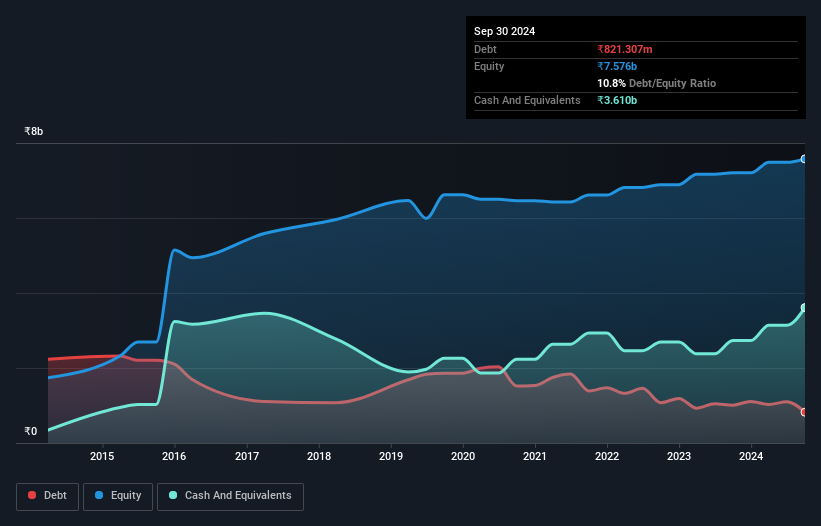The width and height of the screenshot is (821, 526).
Task: Toggle the Equity legend button
Action: click(x=118, y=496)
